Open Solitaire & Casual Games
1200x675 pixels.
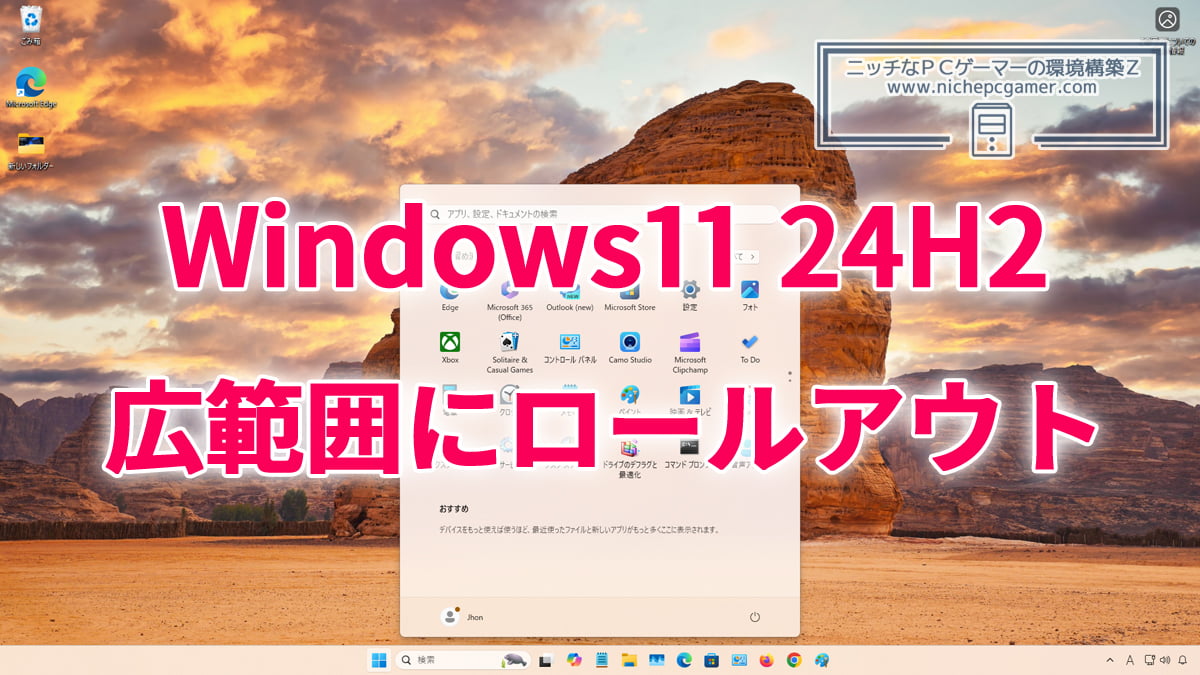[510, 352]
